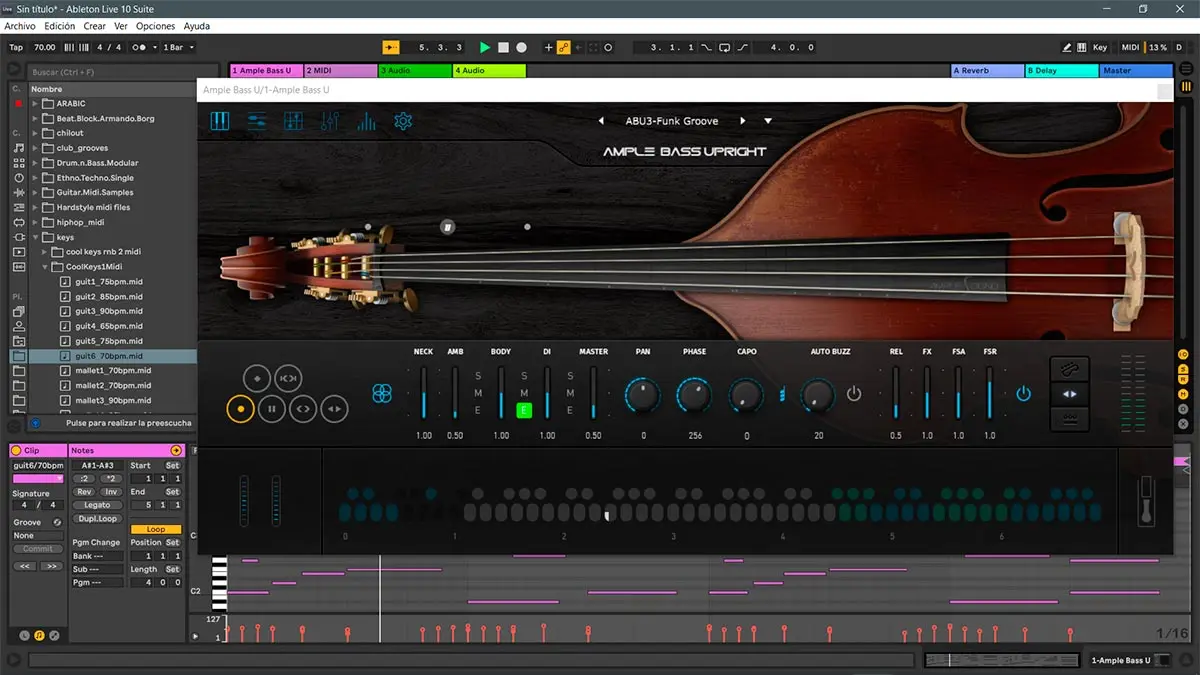Open the Crear menu
Screen dimensions: 1200x675
(x=94, y=26)
